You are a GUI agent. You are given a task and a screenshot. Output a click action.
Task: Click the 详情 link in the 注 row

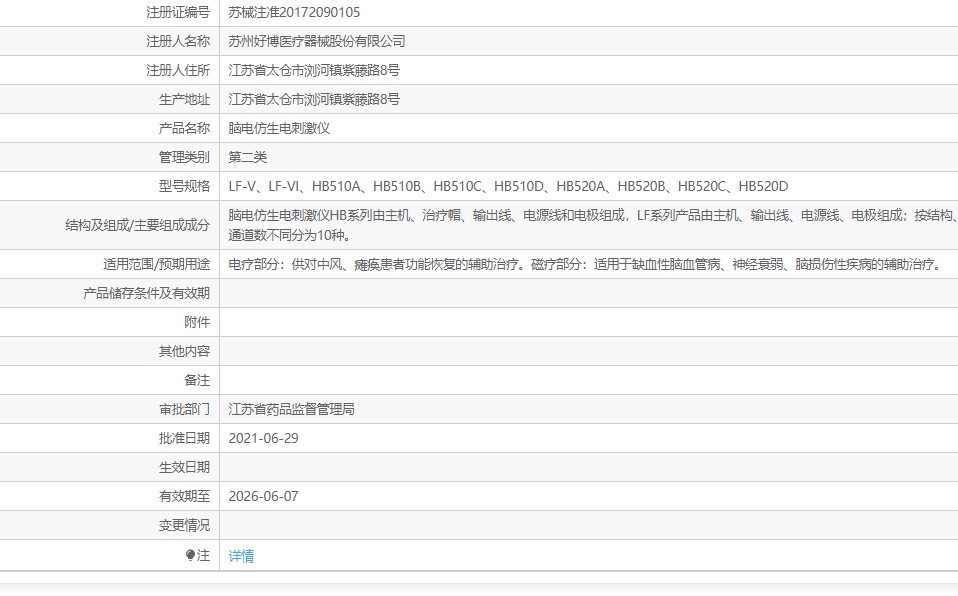(x=241, y=556)
